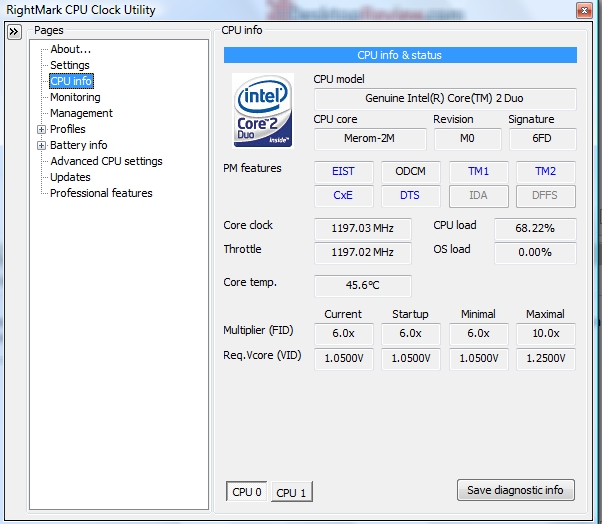The height and width of the screenshot is (524, 602).
Task: Switch to the CPU 1 tab
Action: [291, 492]
